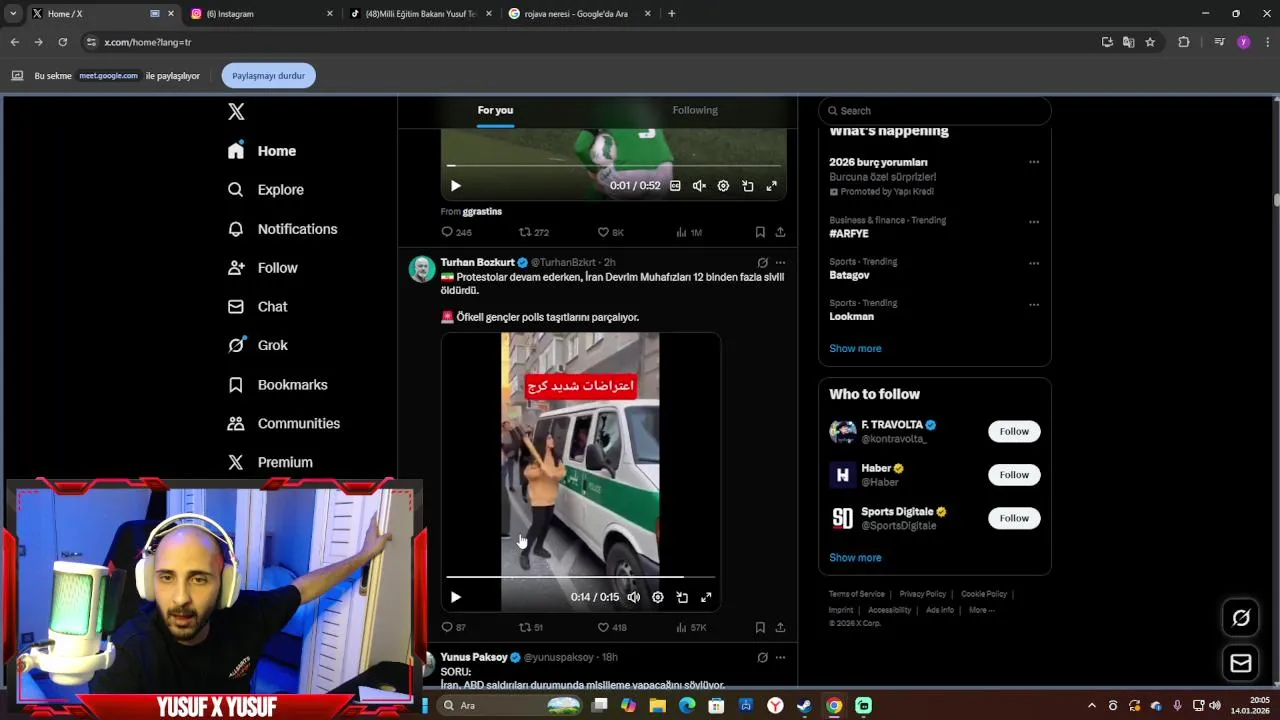
Task: Open Notifications in the sidebar
Action: tap(282, 229)
